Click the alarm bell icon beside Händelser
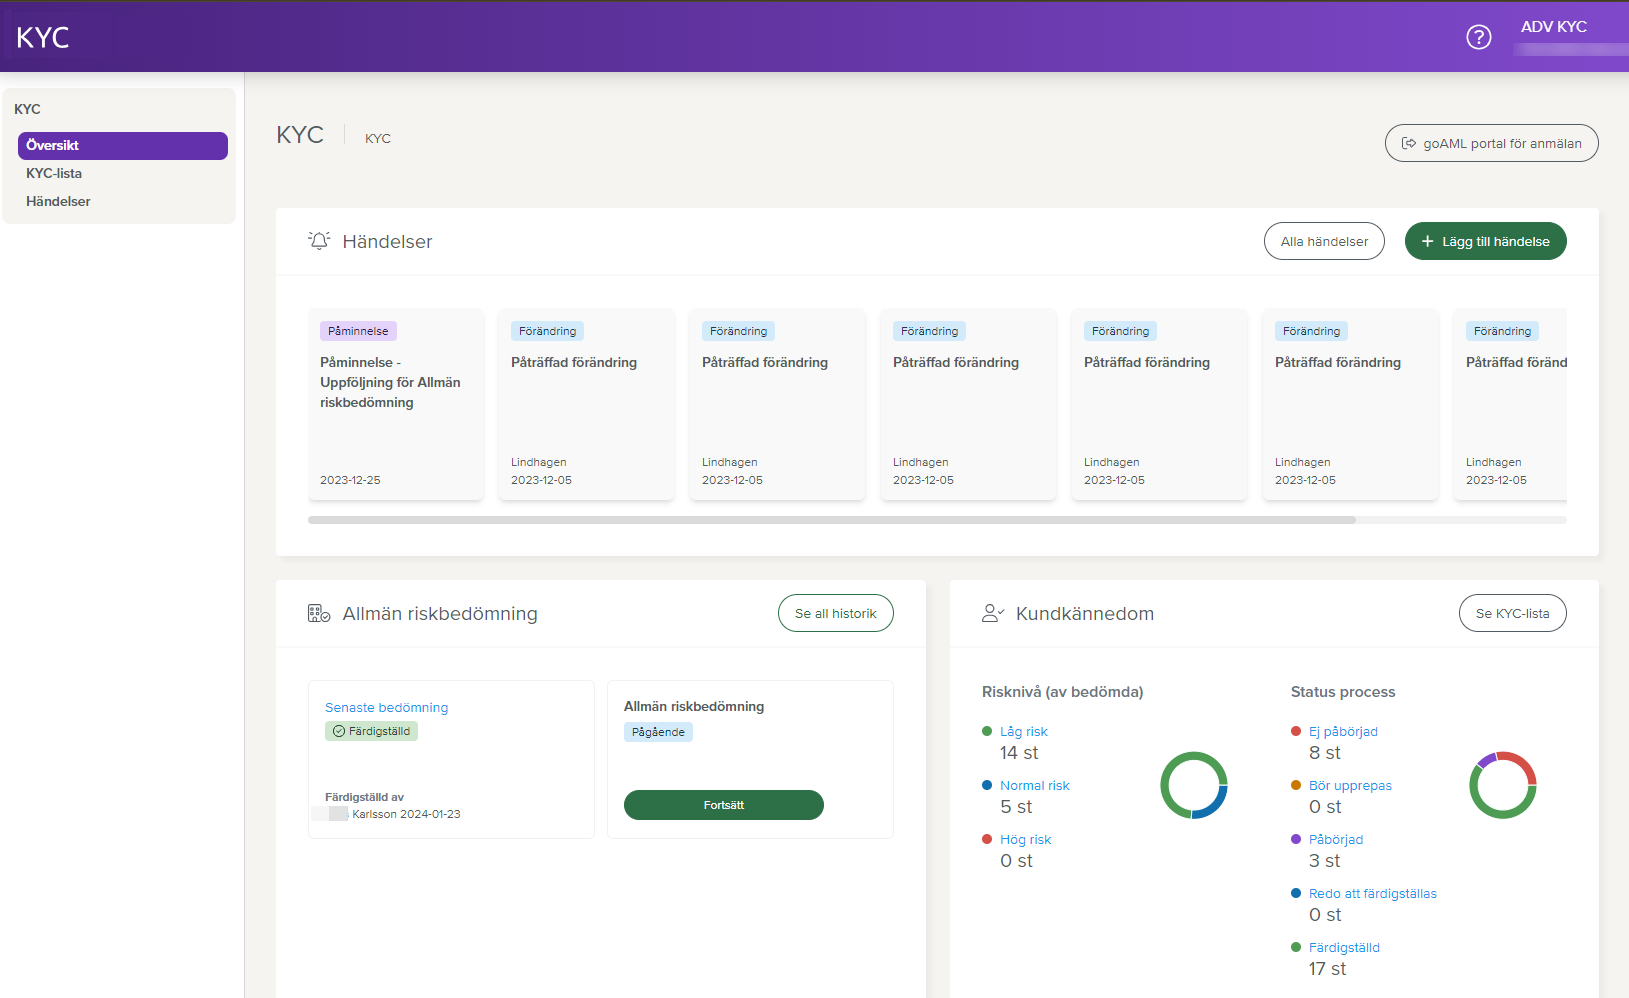Image resolution: width=1629 pixels, height=998 pixels. 319,241
